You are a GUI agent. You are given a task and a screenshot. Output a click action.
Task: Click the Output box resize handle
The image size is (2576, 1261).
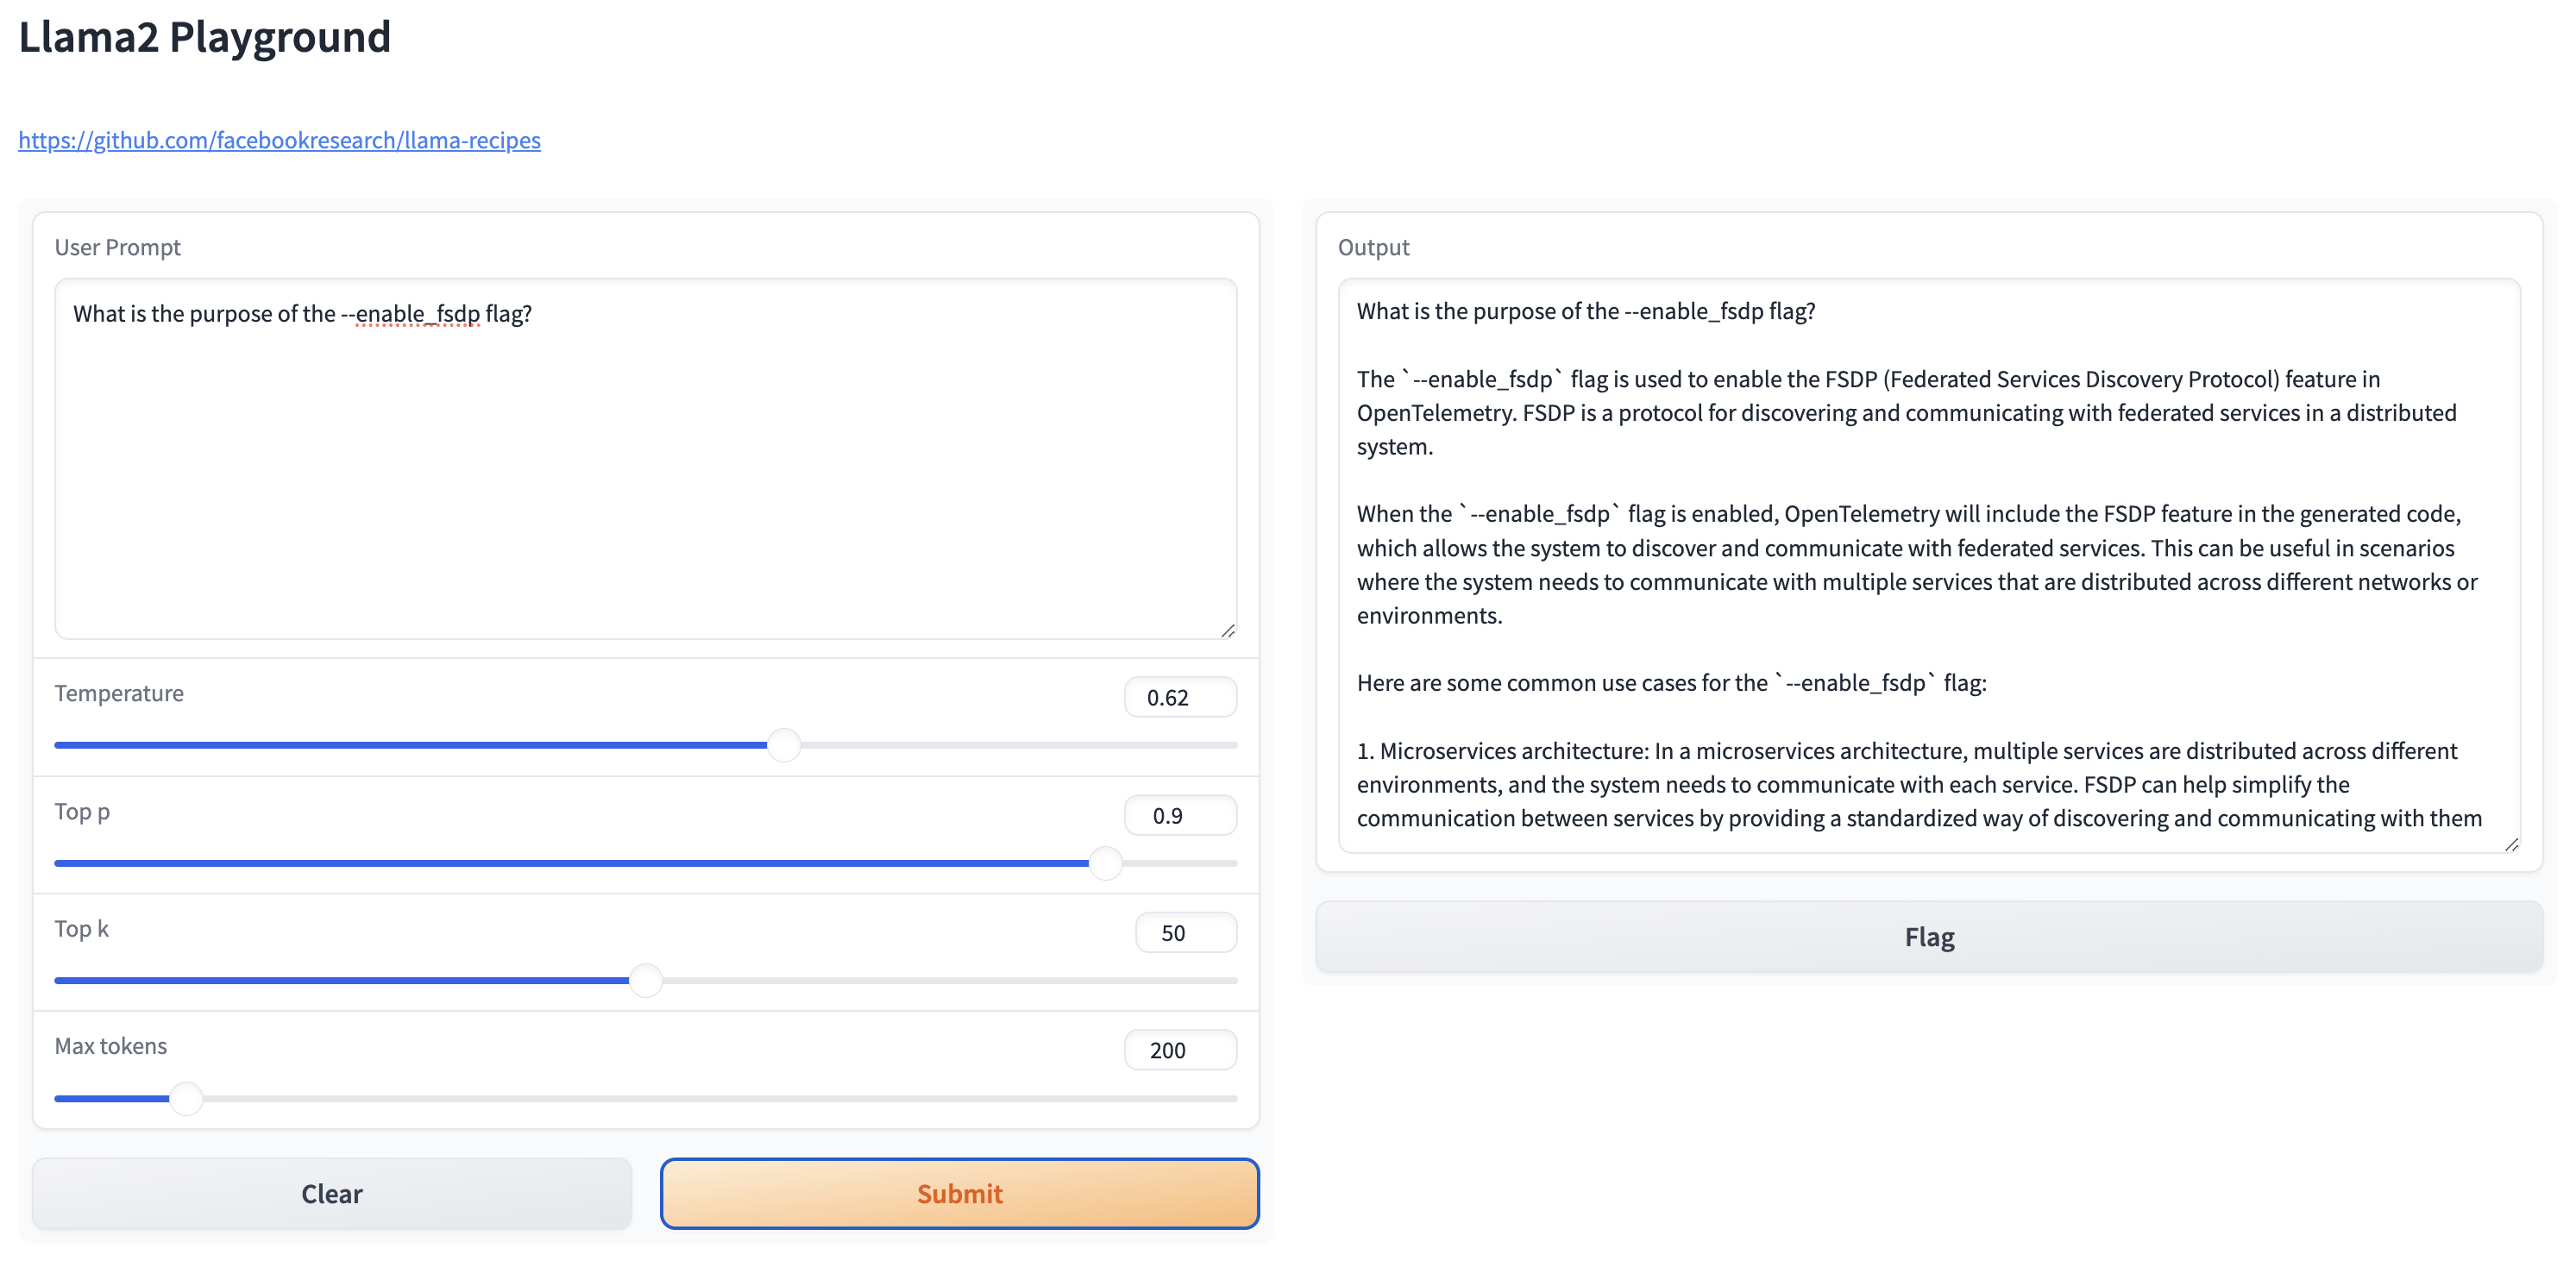(x=2511, y=847)
